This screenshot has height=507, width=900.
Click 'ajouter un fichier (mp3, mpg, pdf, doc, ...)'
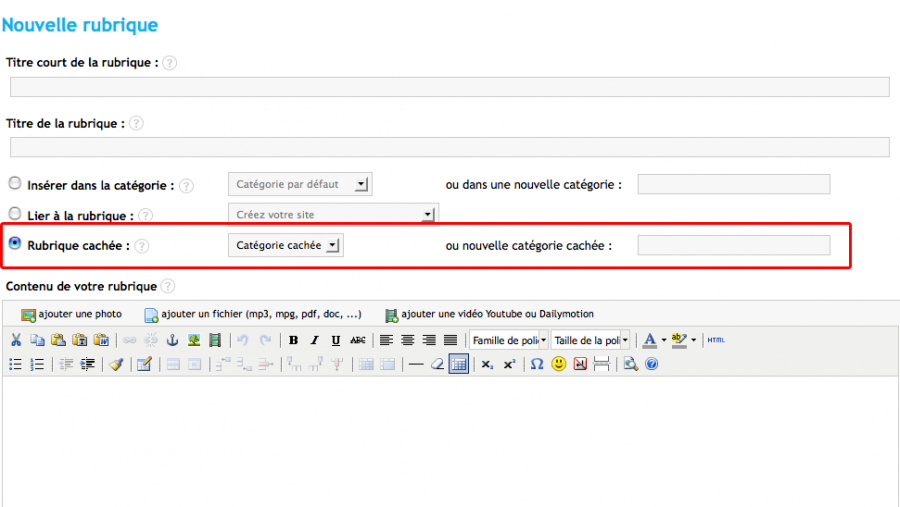pyautogui.click(x=253, y=314)
